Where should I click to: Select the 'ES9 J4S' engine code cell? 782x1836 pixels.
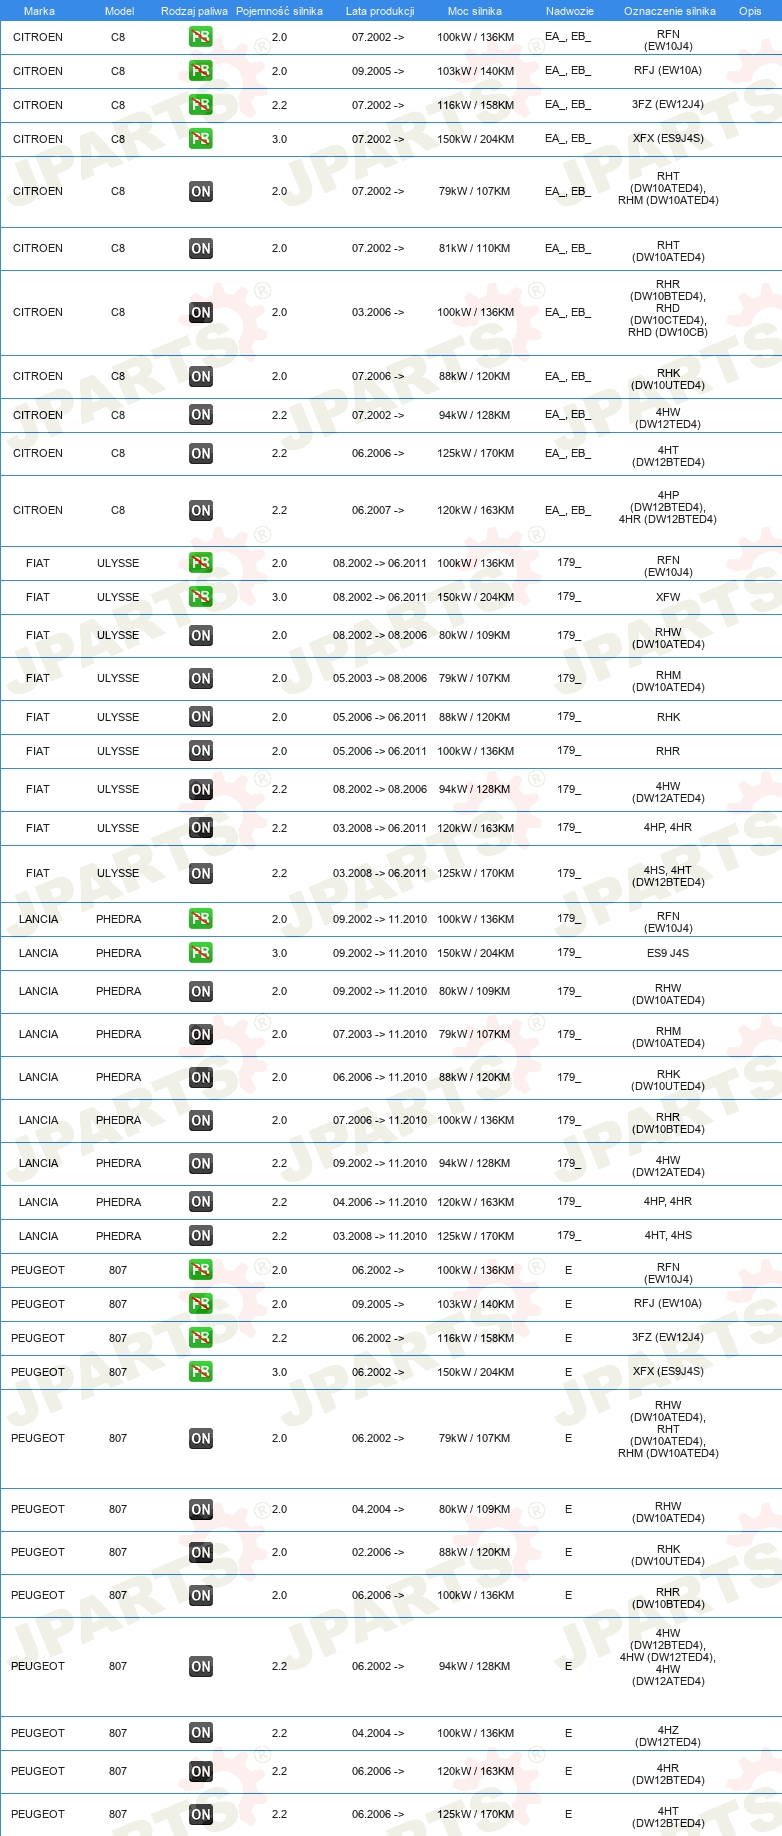point(668,953)
